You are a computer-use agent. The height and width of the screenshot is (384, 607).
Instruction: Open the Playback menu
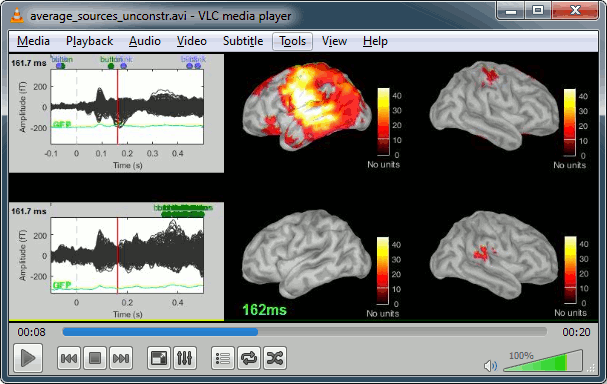89,41
